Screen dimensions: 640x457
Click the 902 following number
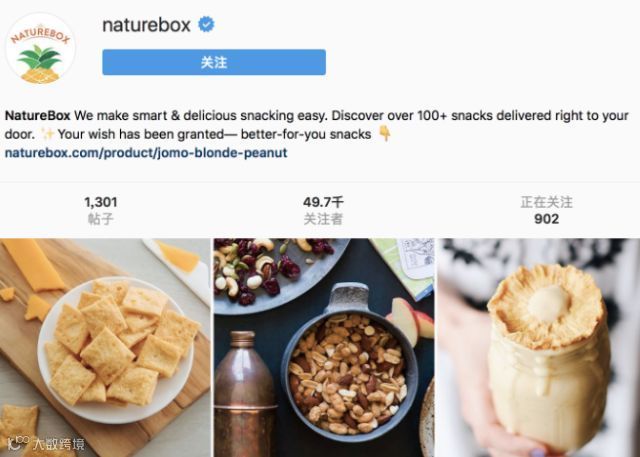pos(547,219)
